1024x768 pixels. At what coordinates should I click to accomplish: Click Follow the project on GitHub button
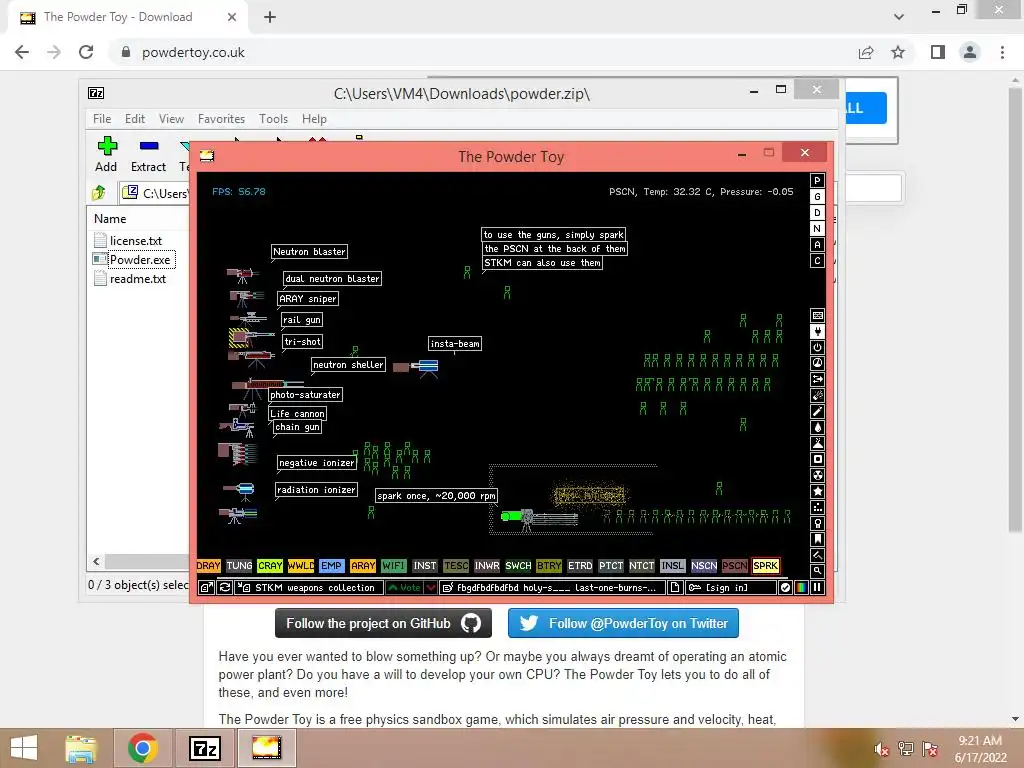tap(383, 623)
